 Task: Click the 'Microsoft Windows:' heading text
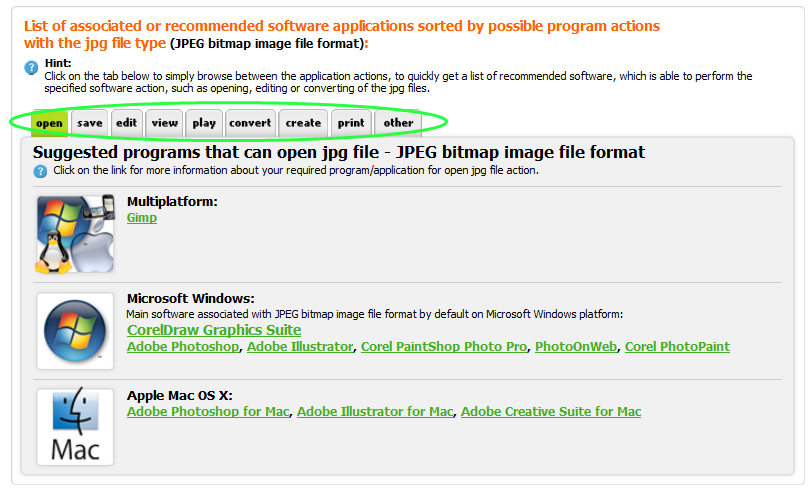pyautogui.click(x=191, y=298)
